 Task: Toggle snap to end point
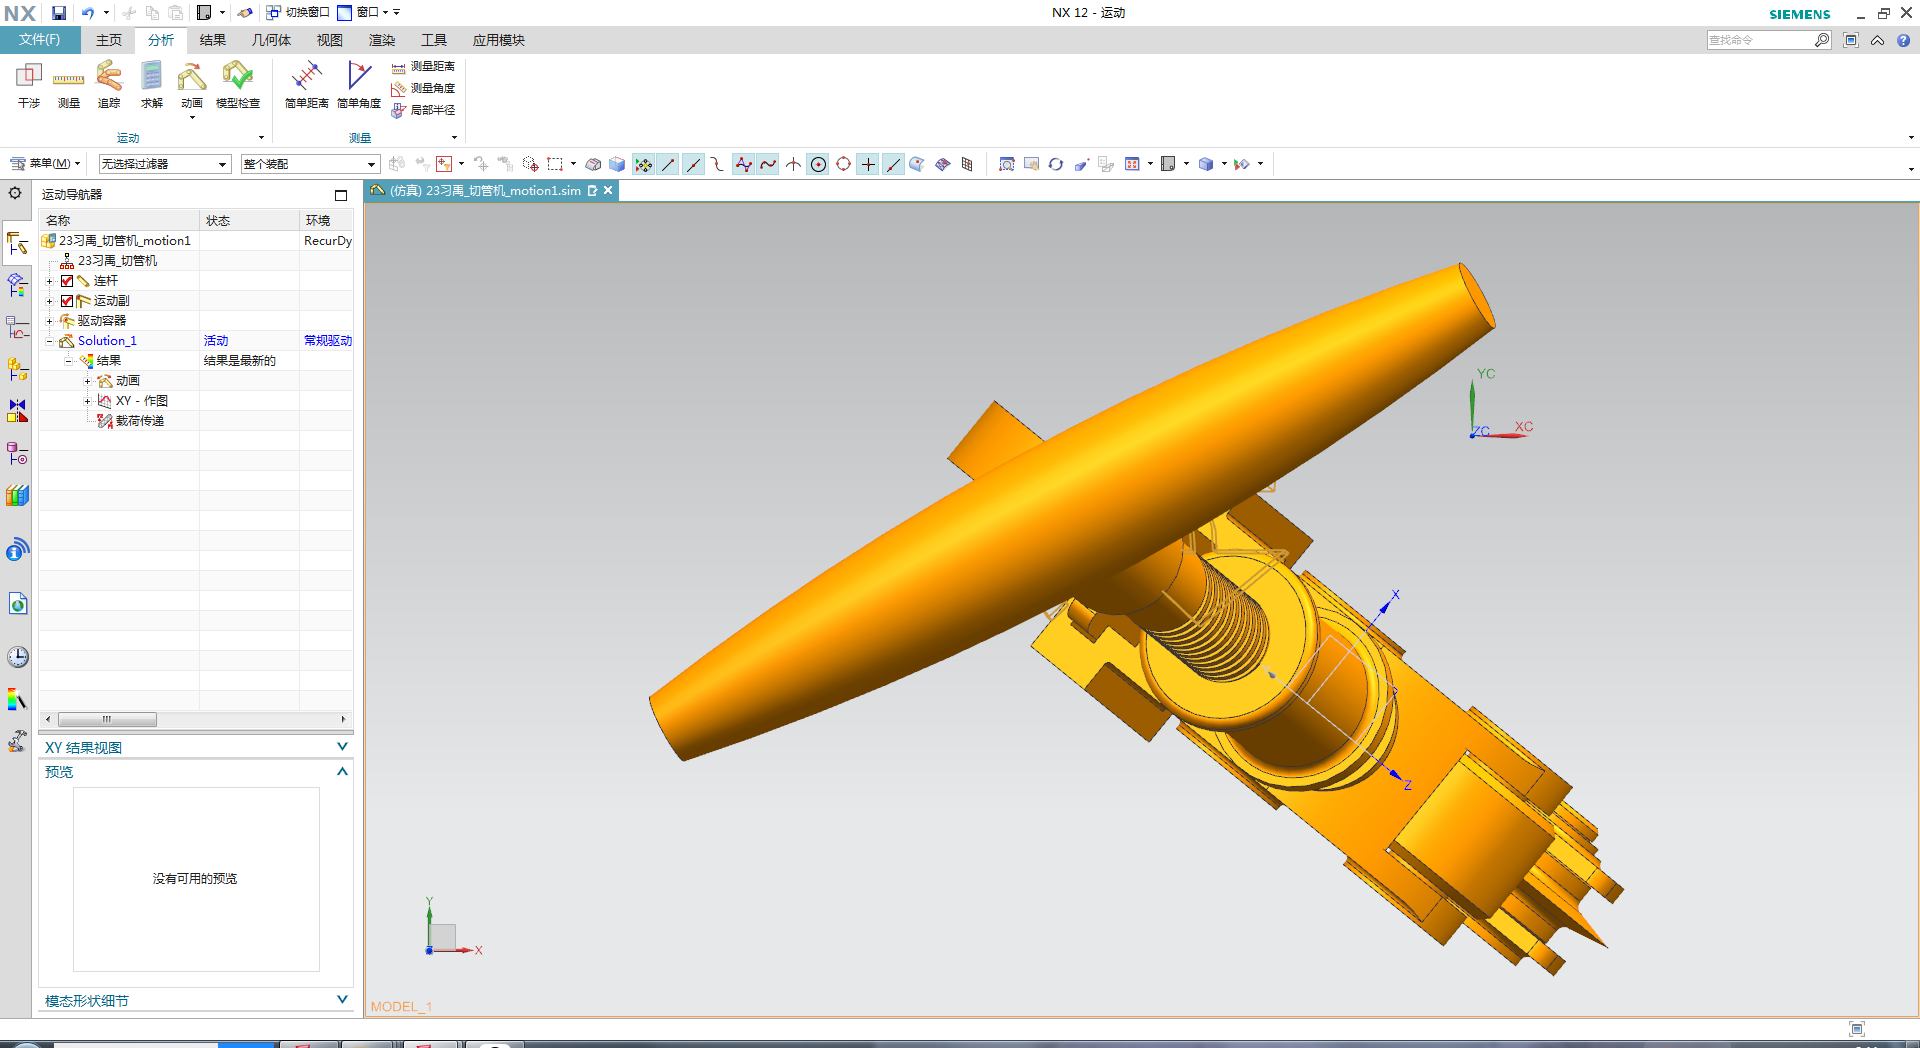(x=668, y=164)
